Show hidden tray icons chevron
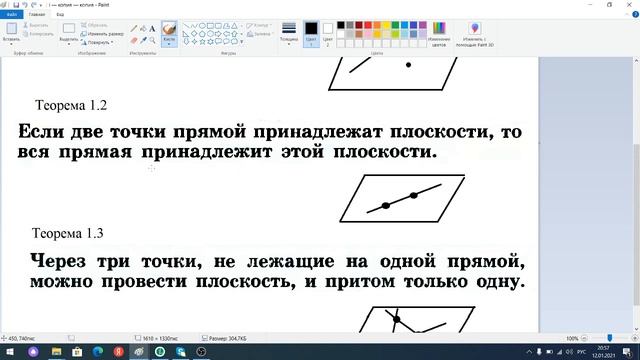The height and width of the screenshot is (360, 640). click(529, 351)
